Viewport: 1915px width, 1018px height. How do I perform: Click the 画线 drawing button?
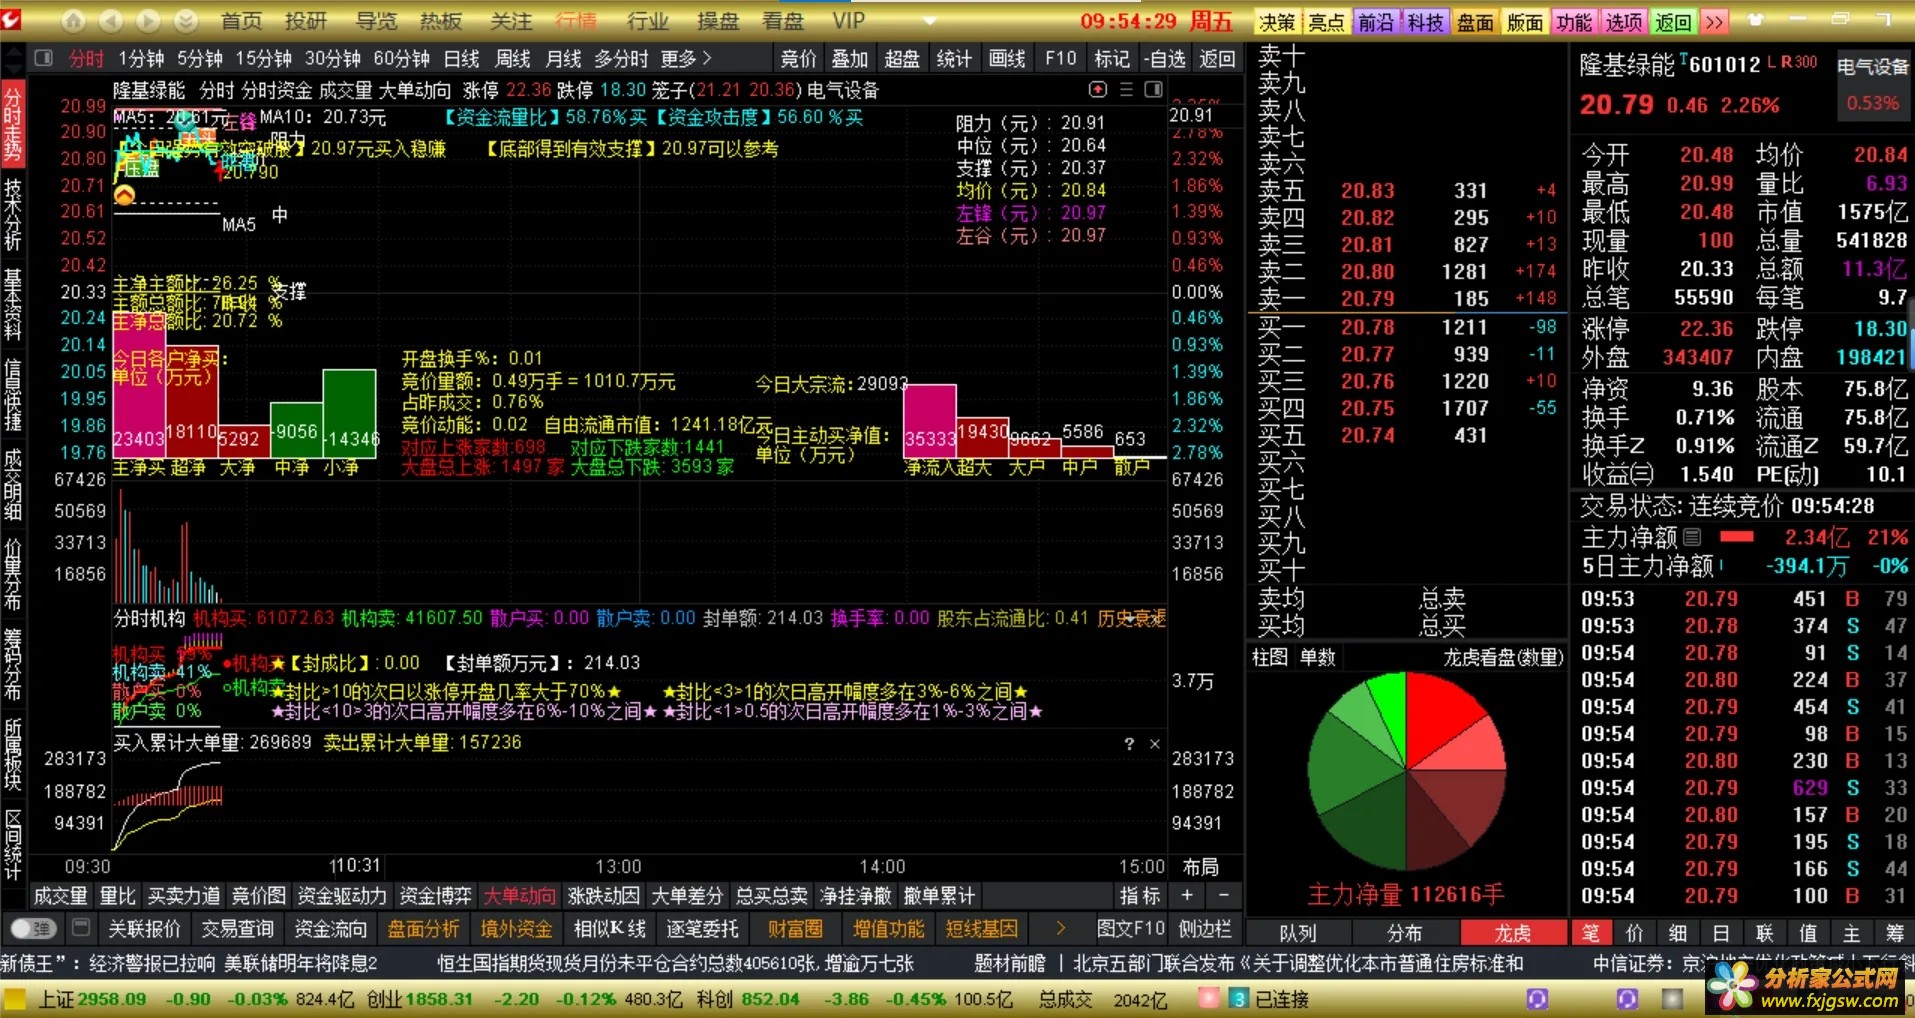point(1007,59)
